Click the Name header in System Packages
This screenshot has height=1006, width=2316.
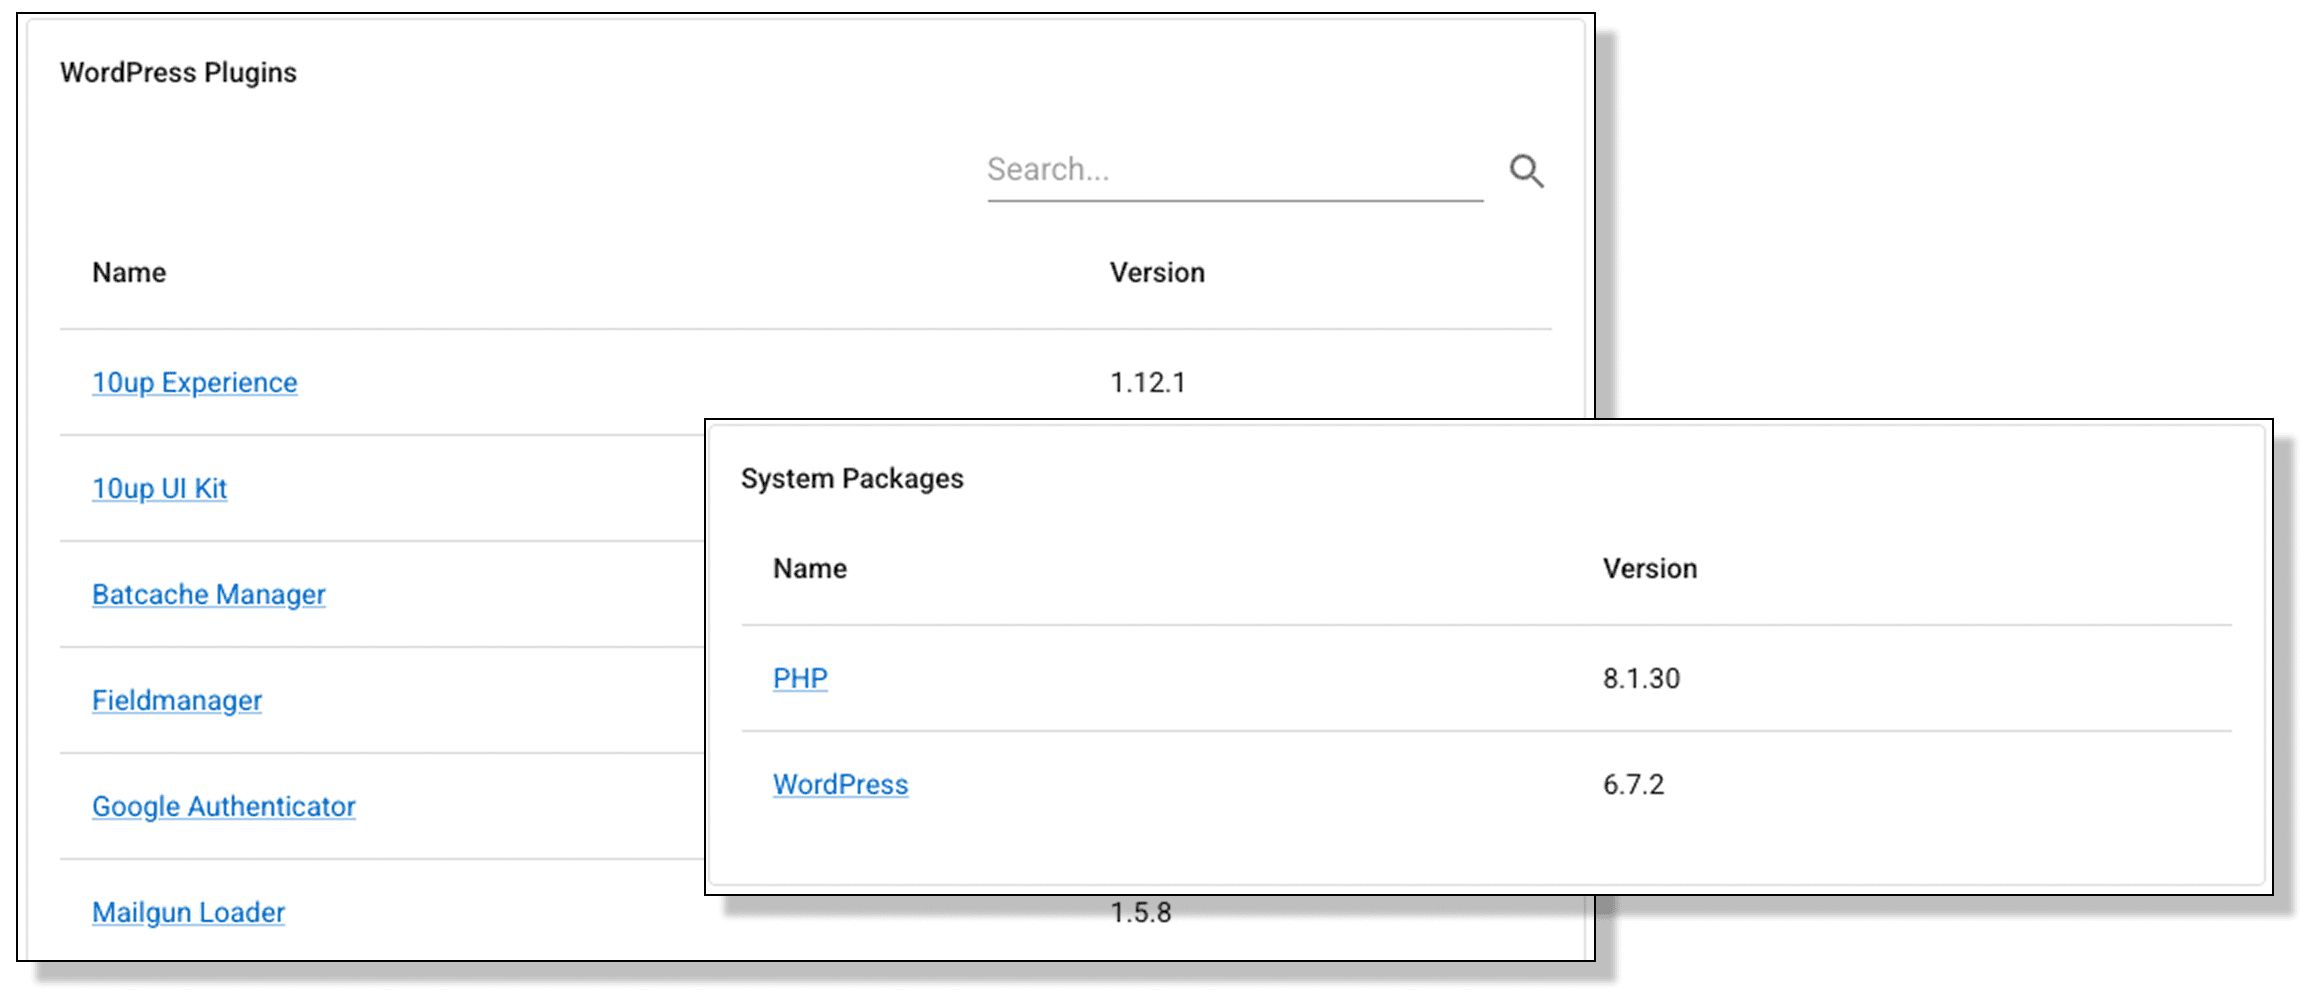click(808, 568)
